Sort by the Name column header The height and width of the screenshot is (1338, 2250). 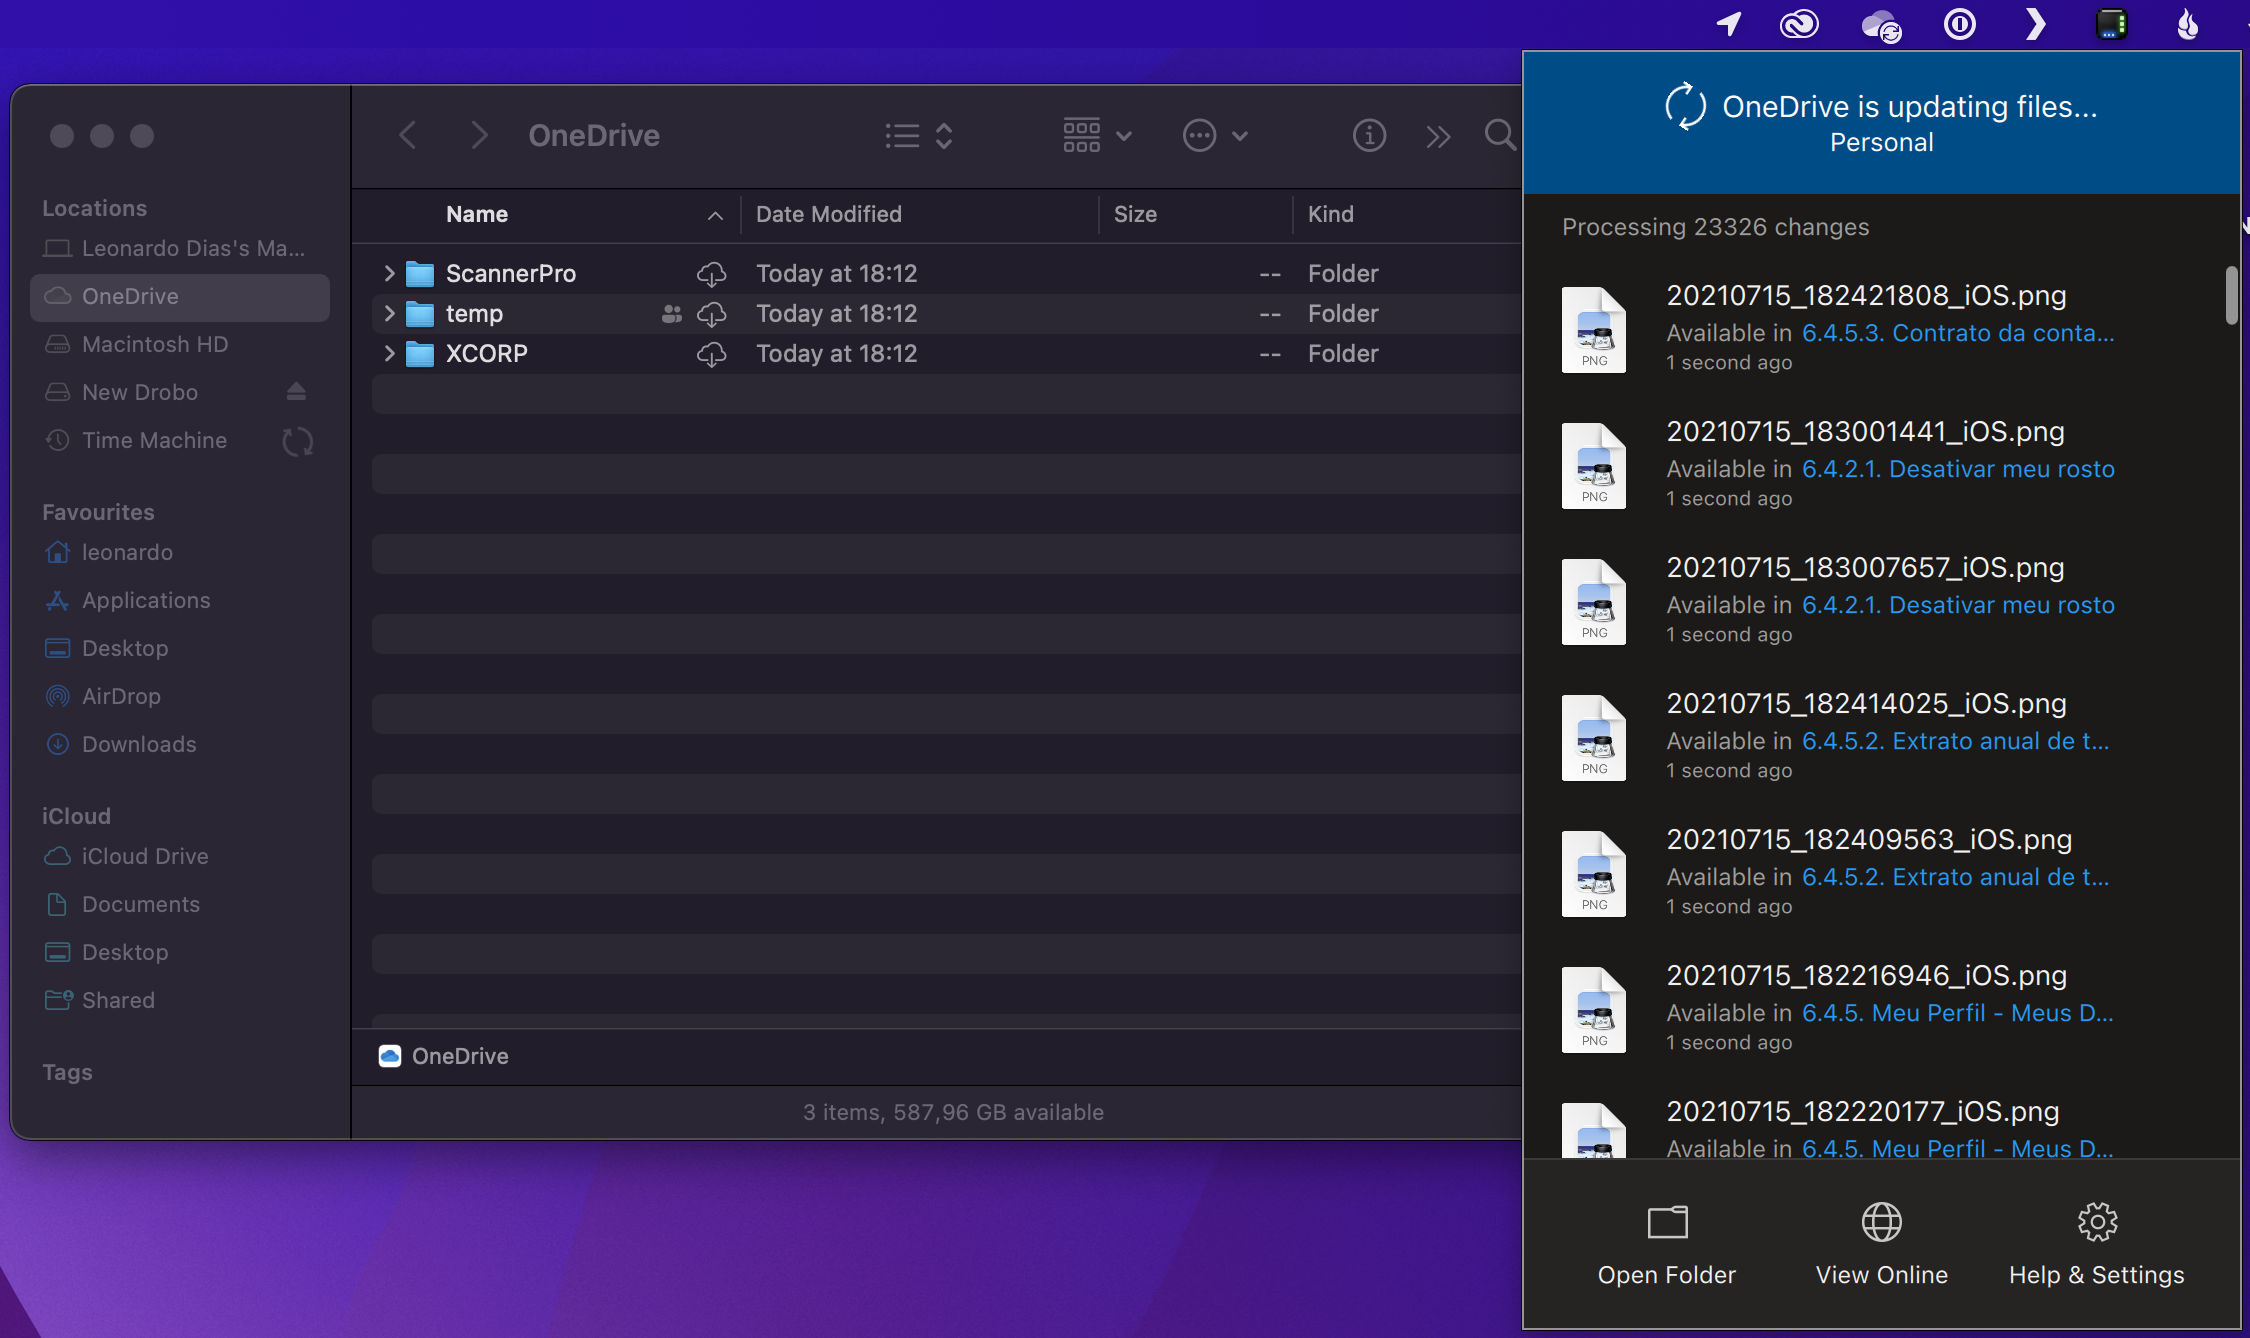(477, 214)
